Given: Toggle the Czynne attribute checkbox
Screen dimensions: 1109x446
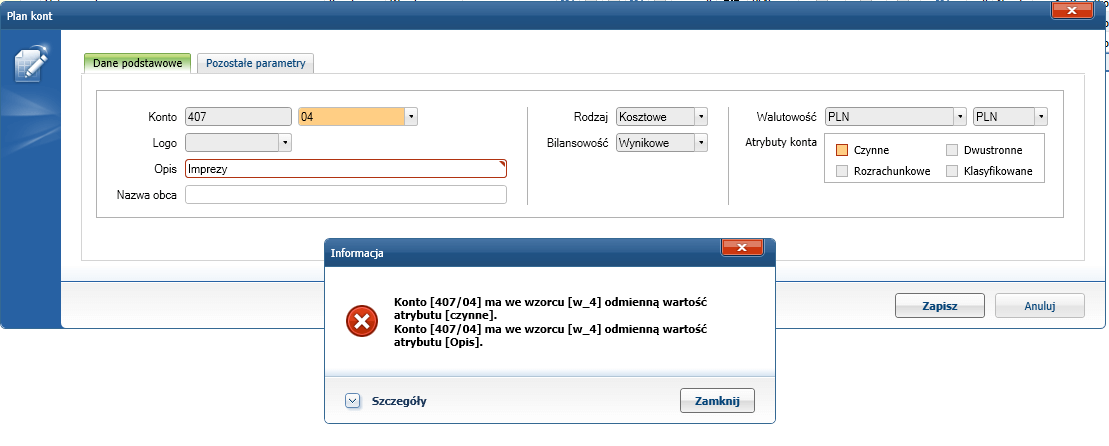Looking at the screenshot, I should tap(842, 150).
